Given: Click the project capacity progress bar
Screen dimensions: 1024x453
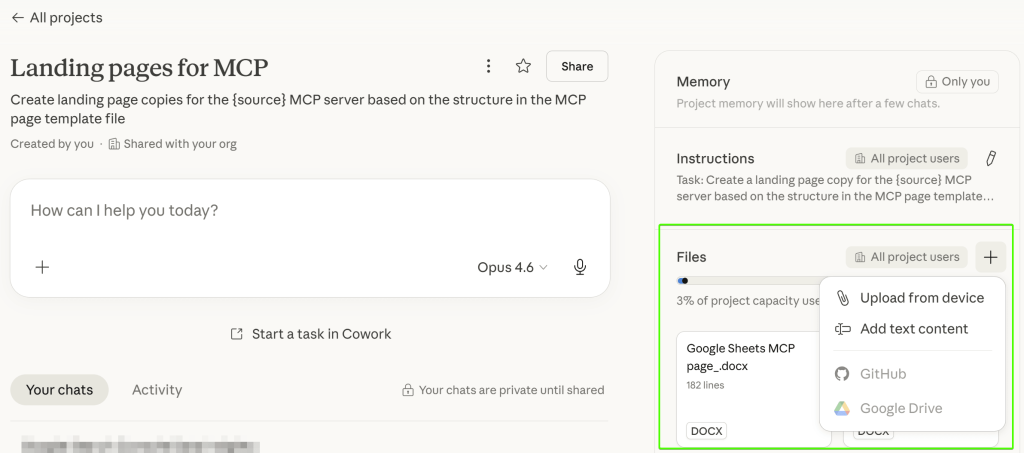Looking at the screenshot, I should point(748,281).
